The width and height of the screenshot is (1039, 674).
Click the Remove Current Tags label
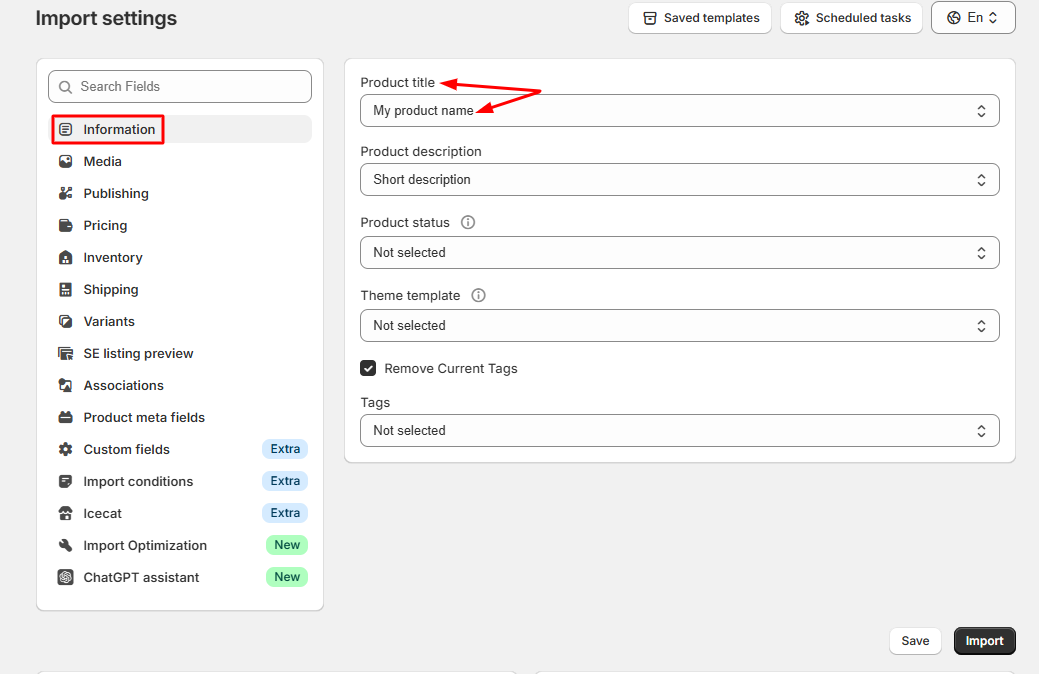pyautogui.click(x=451, y=368)
